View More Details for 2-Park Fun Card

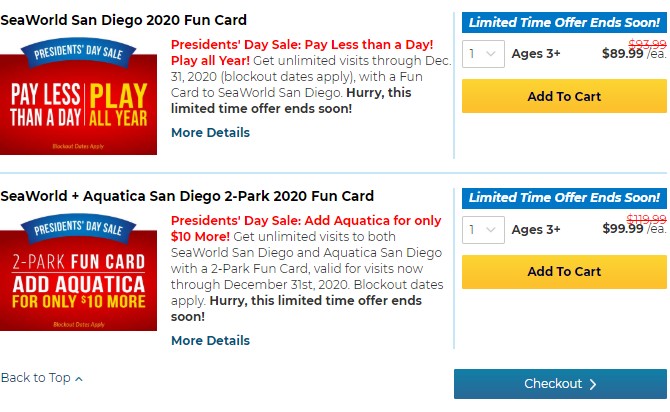point(210,341)
